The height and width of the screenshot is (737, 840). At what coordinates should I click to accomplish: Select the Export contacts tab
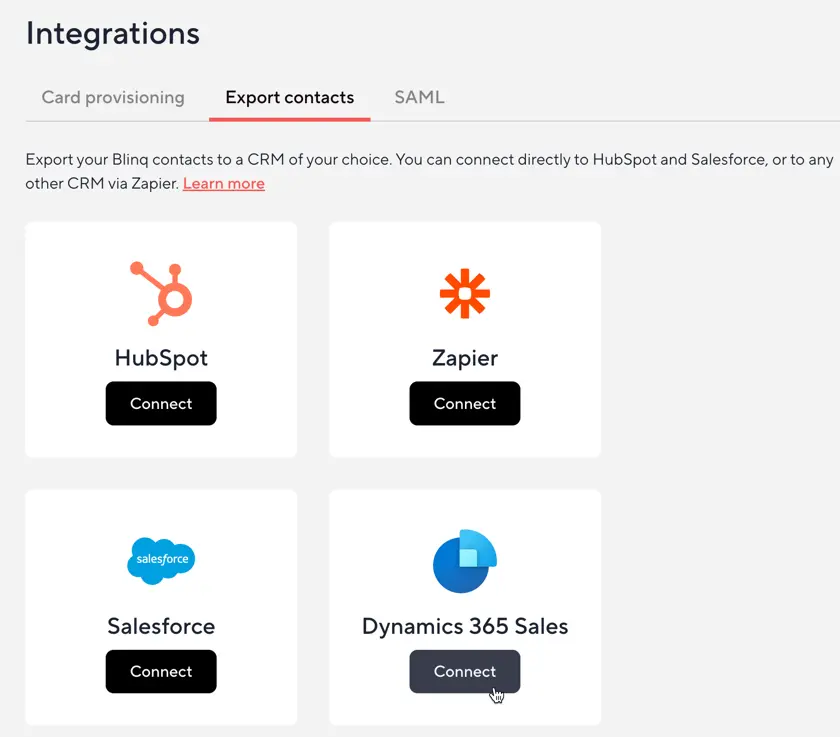pos(289,97)
